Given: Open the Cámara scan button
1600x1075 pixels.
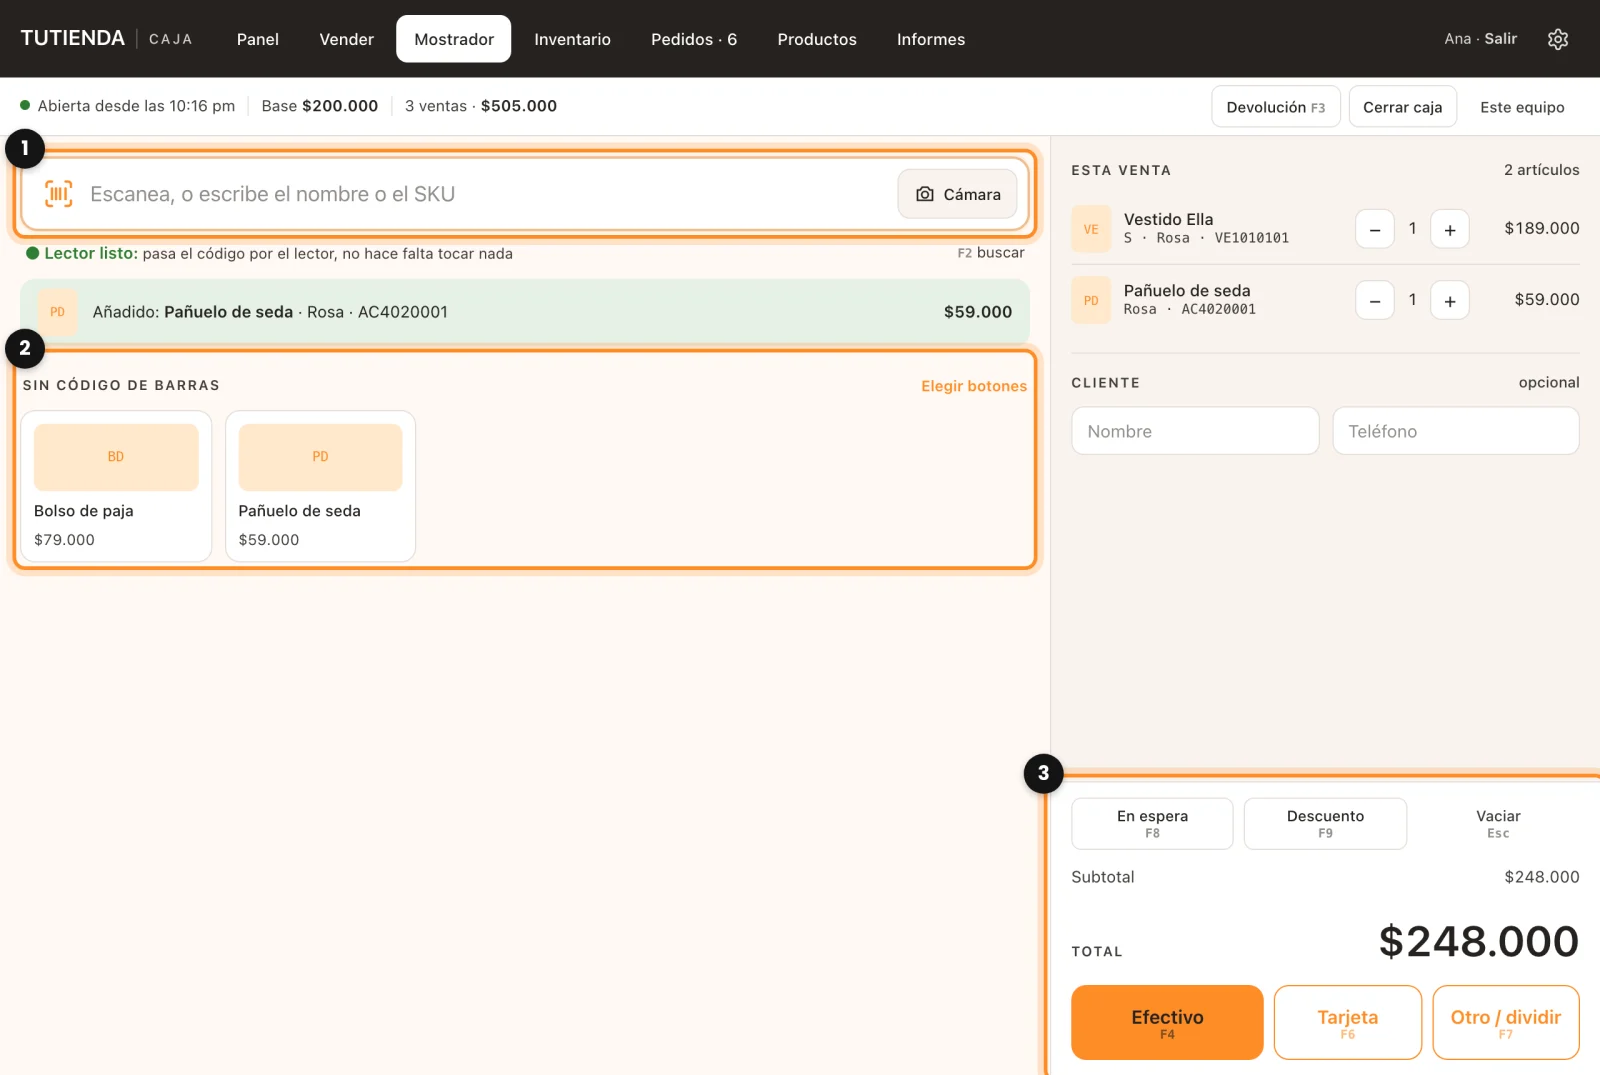Looking at the screenshot, I should (x=958, y=194).
